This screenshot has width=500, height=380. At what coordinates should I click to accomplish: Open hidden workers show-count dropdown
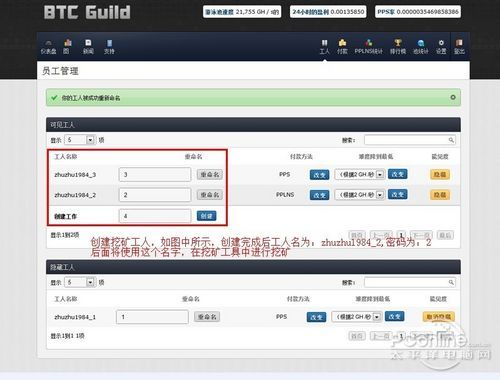[x=80, y=282]
